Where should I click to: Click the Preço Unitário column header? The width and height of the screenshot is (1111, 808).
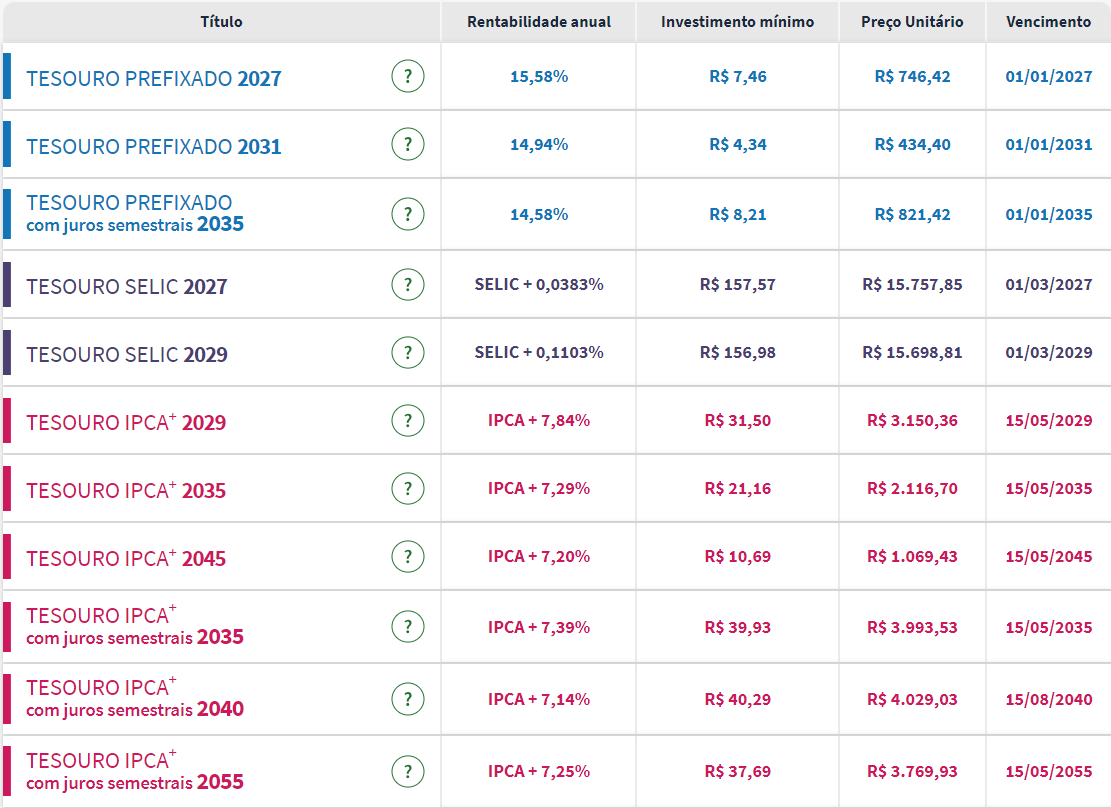912,22
